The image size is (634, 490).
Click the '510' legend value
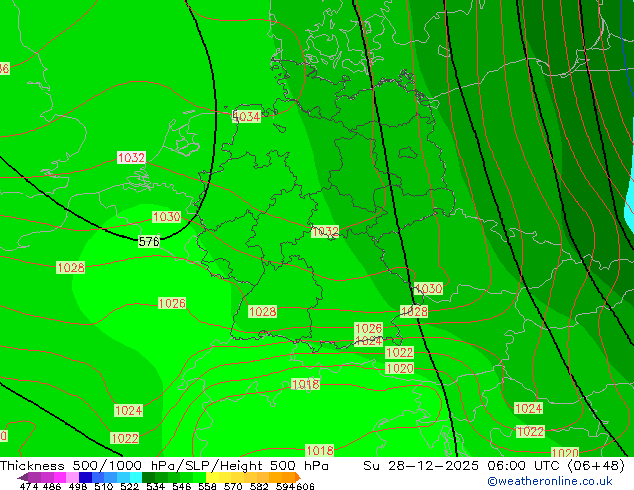point(103,486)
